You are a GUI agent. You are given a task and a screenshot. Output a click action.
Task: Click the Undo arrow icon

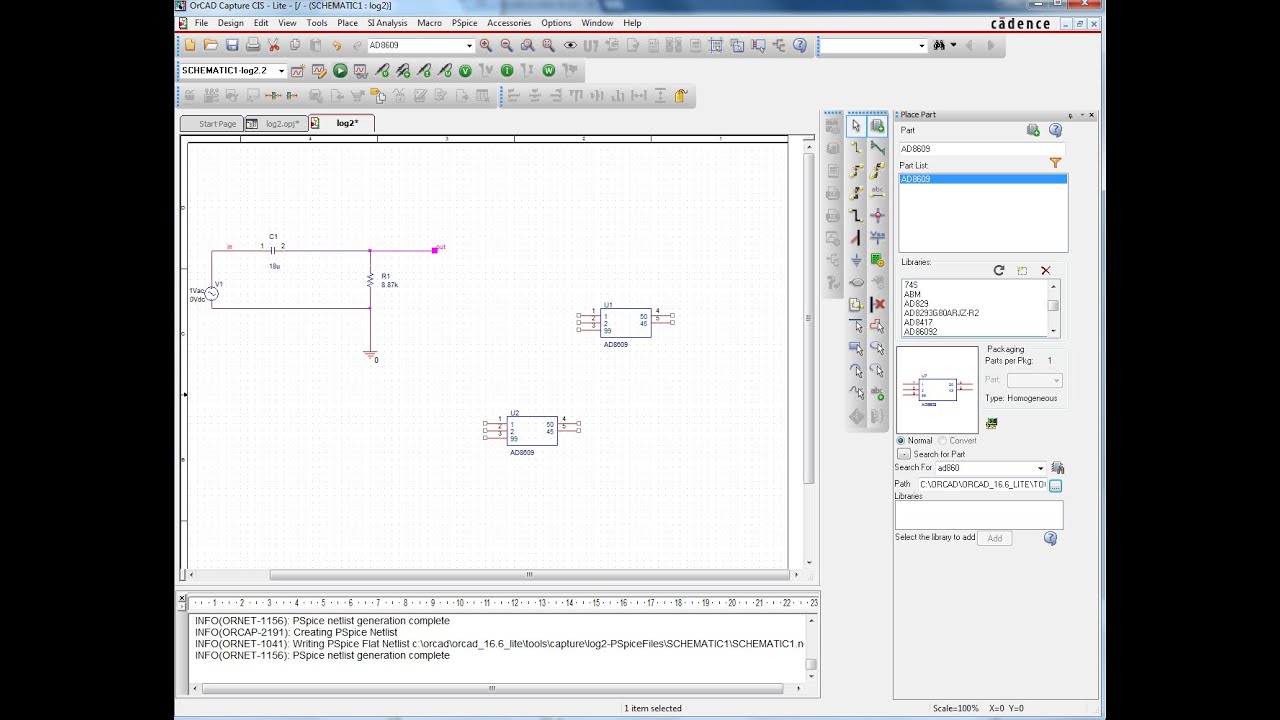337,45
